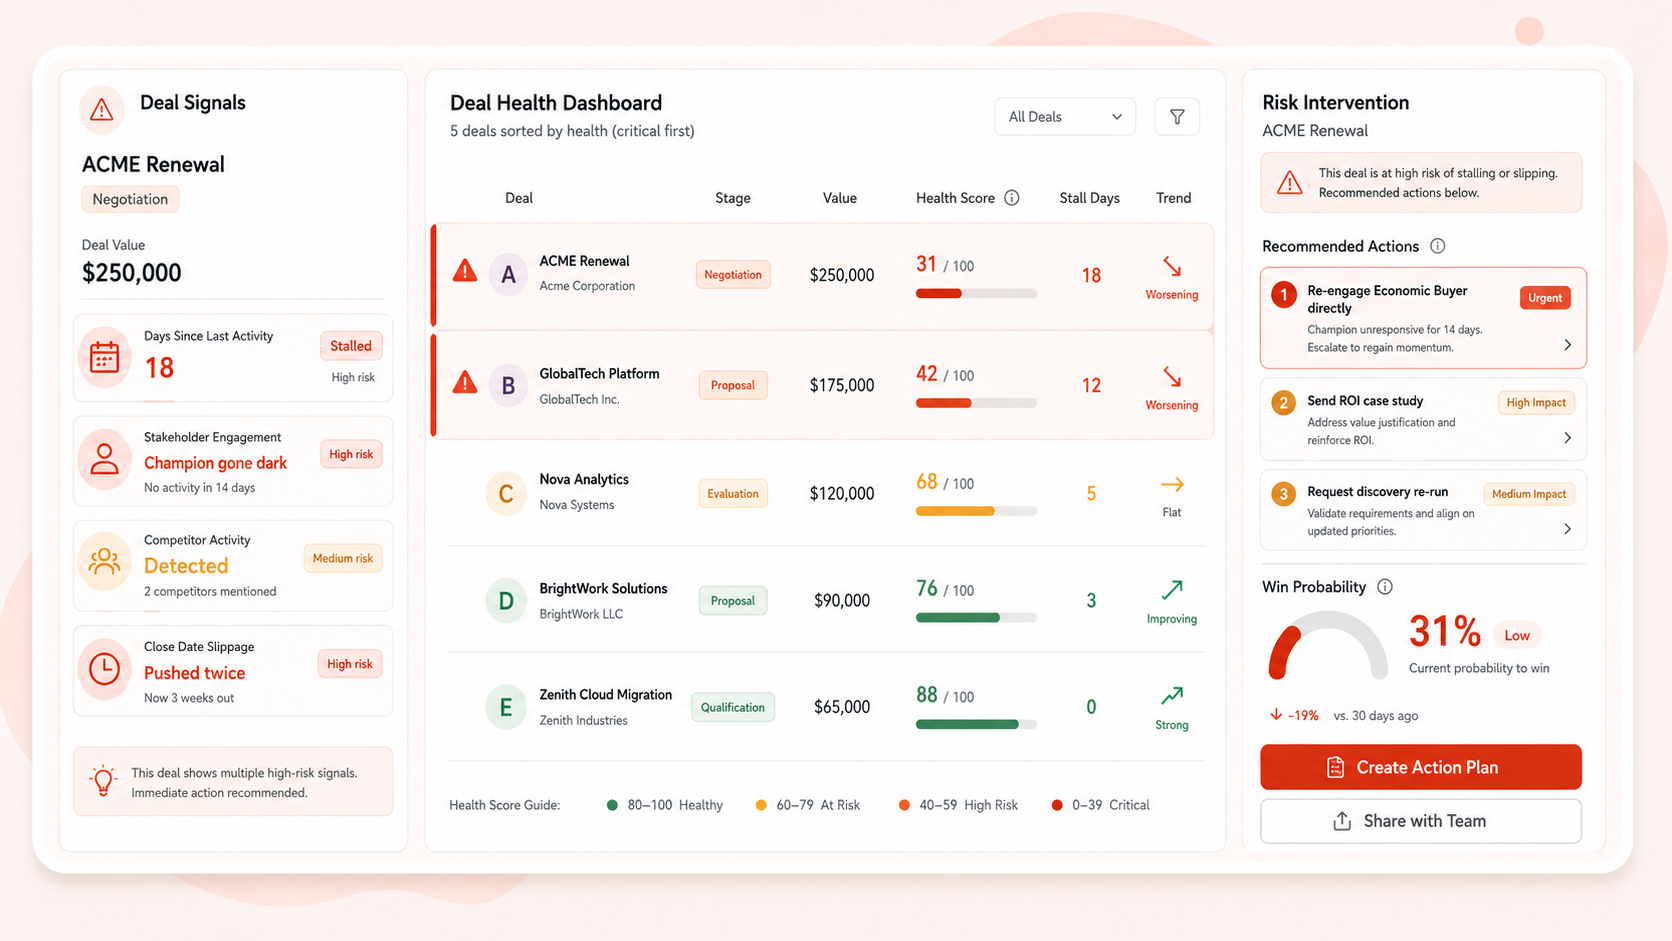1672x941 pixels.
Task: Click Zenith Cloud Migration health score bar
Action: [976, 724]
